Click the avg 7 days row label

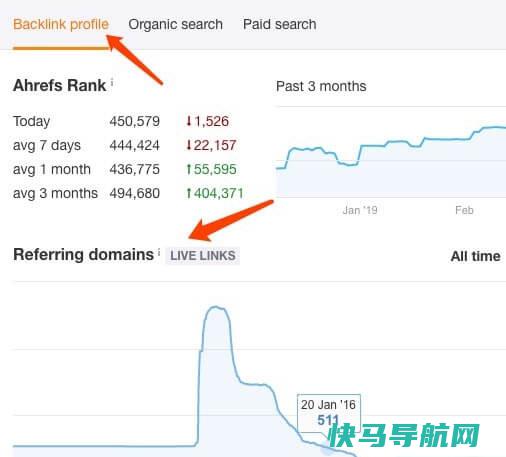47,146
